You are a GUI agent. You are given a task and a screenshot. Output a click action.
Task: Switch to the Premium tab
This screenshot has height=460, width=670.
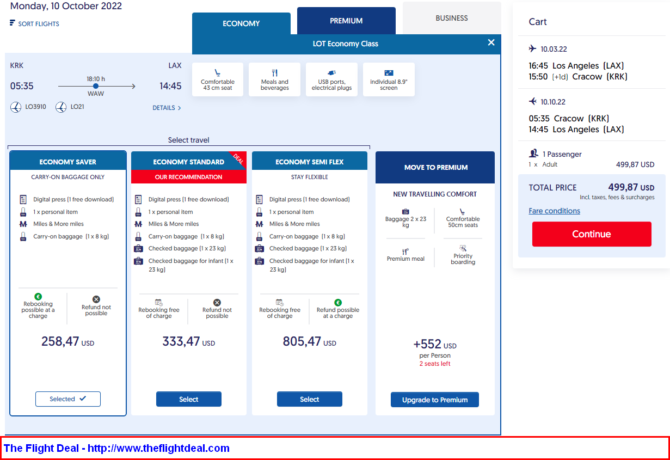[346, 21]
